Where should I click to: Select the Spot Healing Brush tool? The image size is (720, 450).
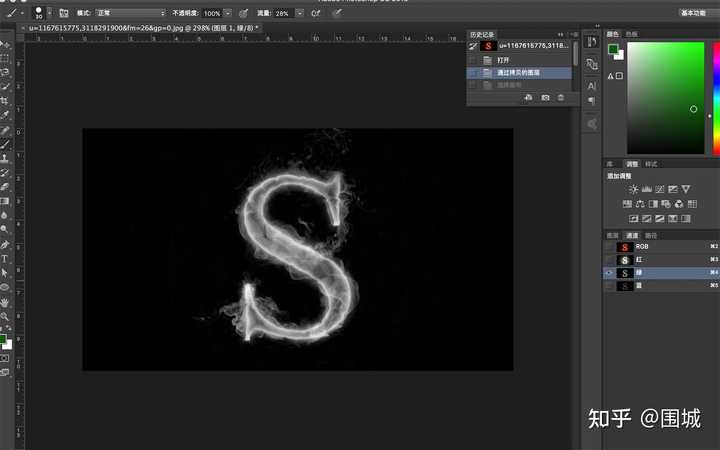(x=5, y=130)
